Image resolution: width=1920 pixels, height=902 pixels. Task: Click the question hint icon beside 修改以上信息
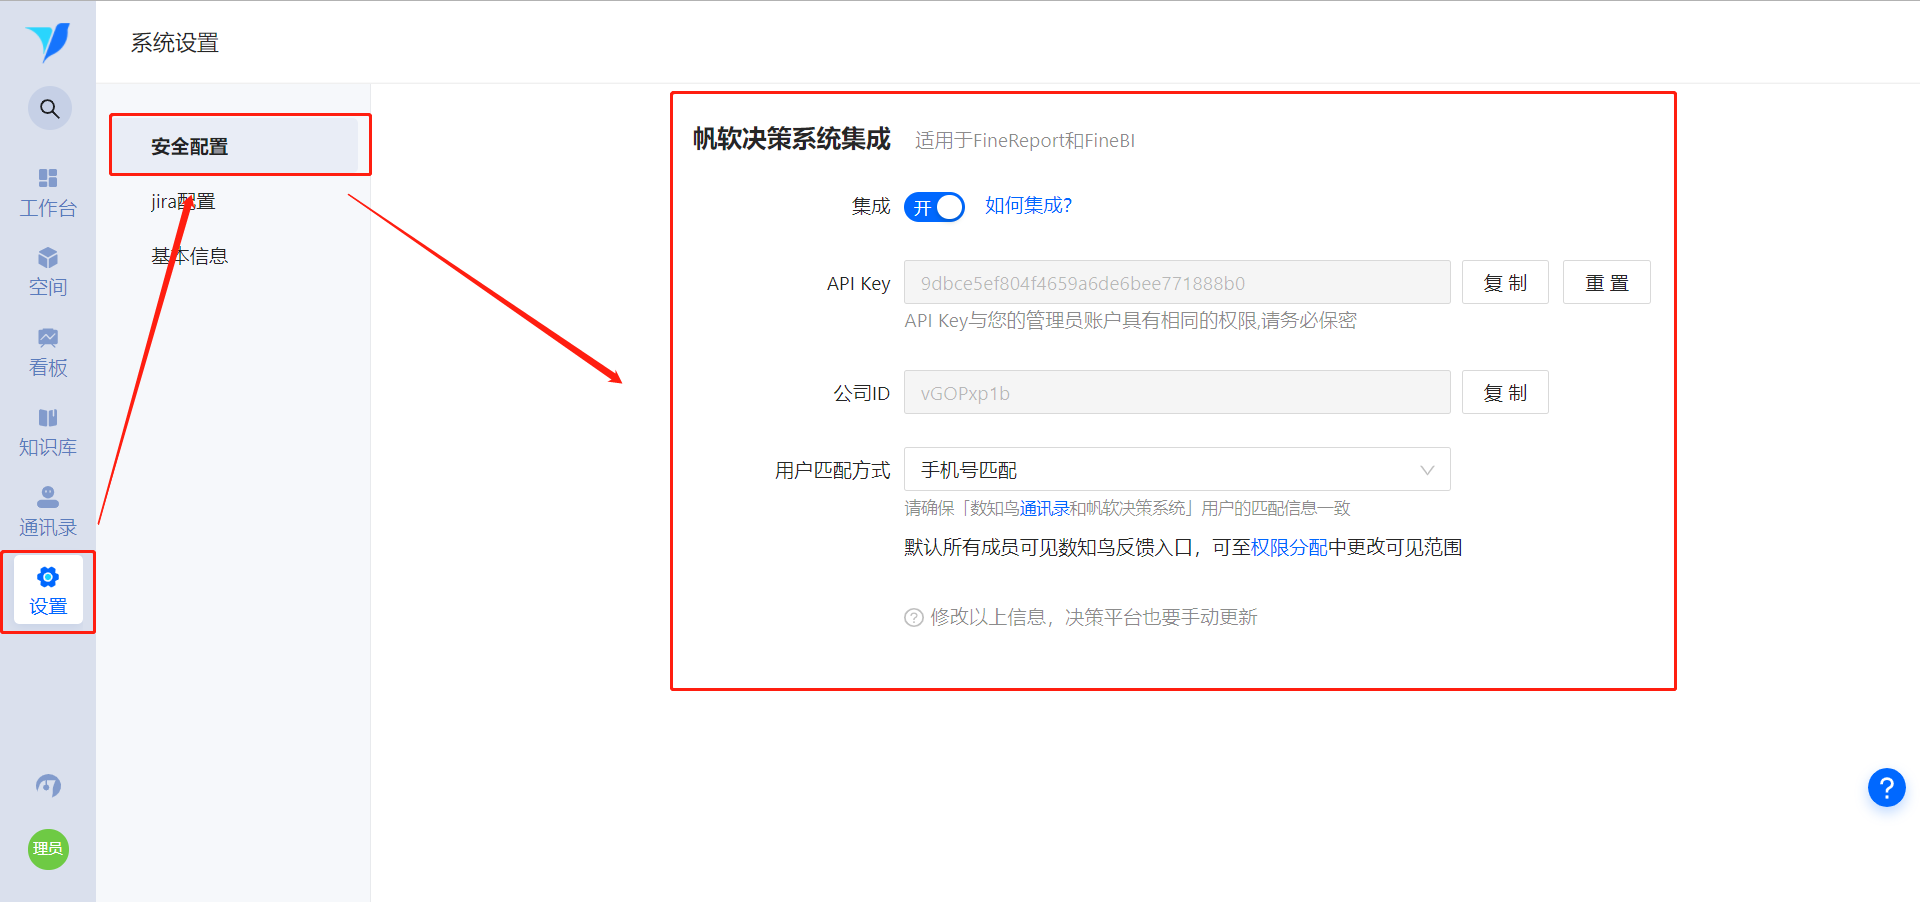point(914,618)
